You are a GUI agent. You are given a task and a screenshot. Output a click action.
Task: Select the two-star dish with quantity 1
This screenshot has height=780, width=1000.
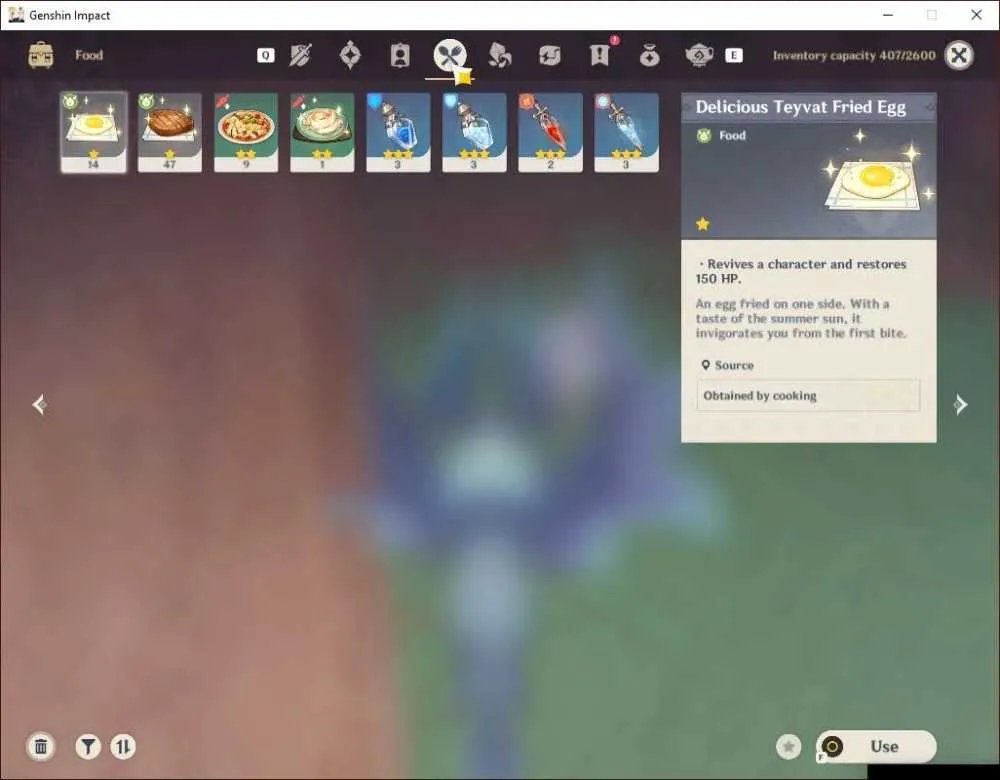tap(322, 132)
